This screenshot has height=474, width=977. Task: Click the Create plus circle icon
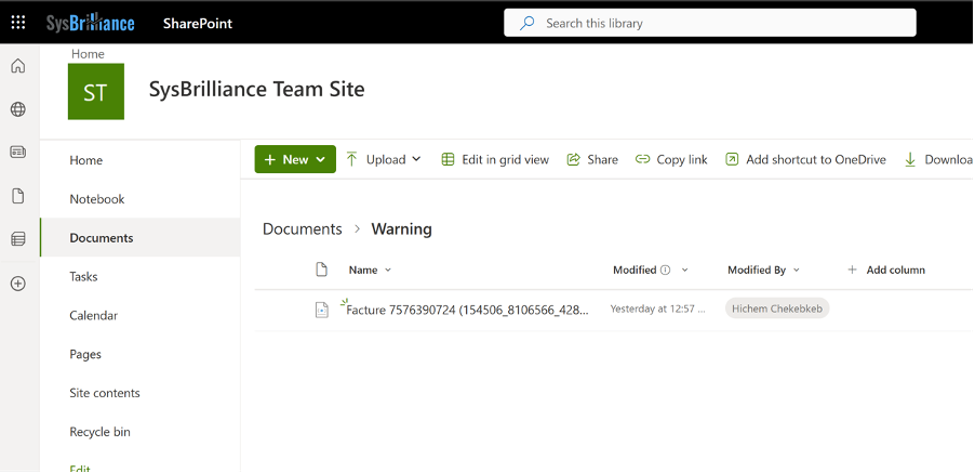19,284
